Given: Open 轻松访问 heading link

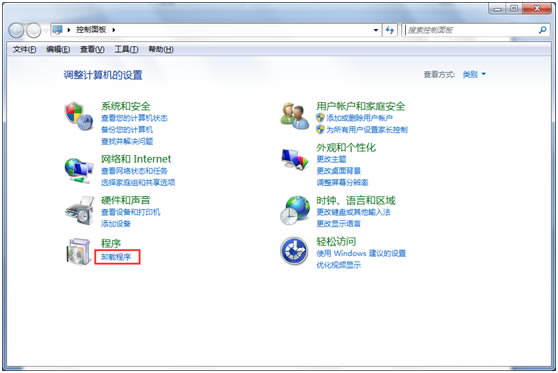Looking at the screenshot, I should (336, 241).
